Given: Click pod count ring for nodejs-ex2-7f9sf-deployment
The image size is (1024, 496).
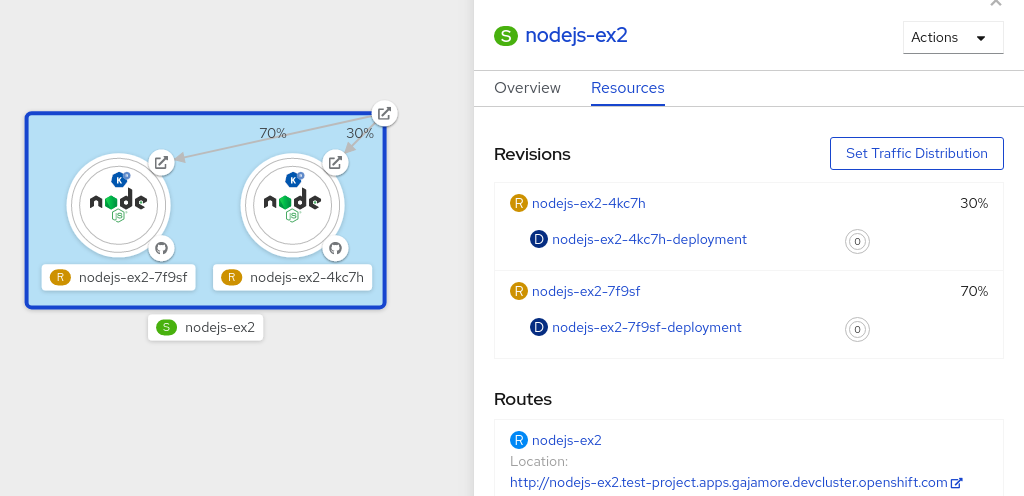Looking at the screenshot, I should coord(857,329).
